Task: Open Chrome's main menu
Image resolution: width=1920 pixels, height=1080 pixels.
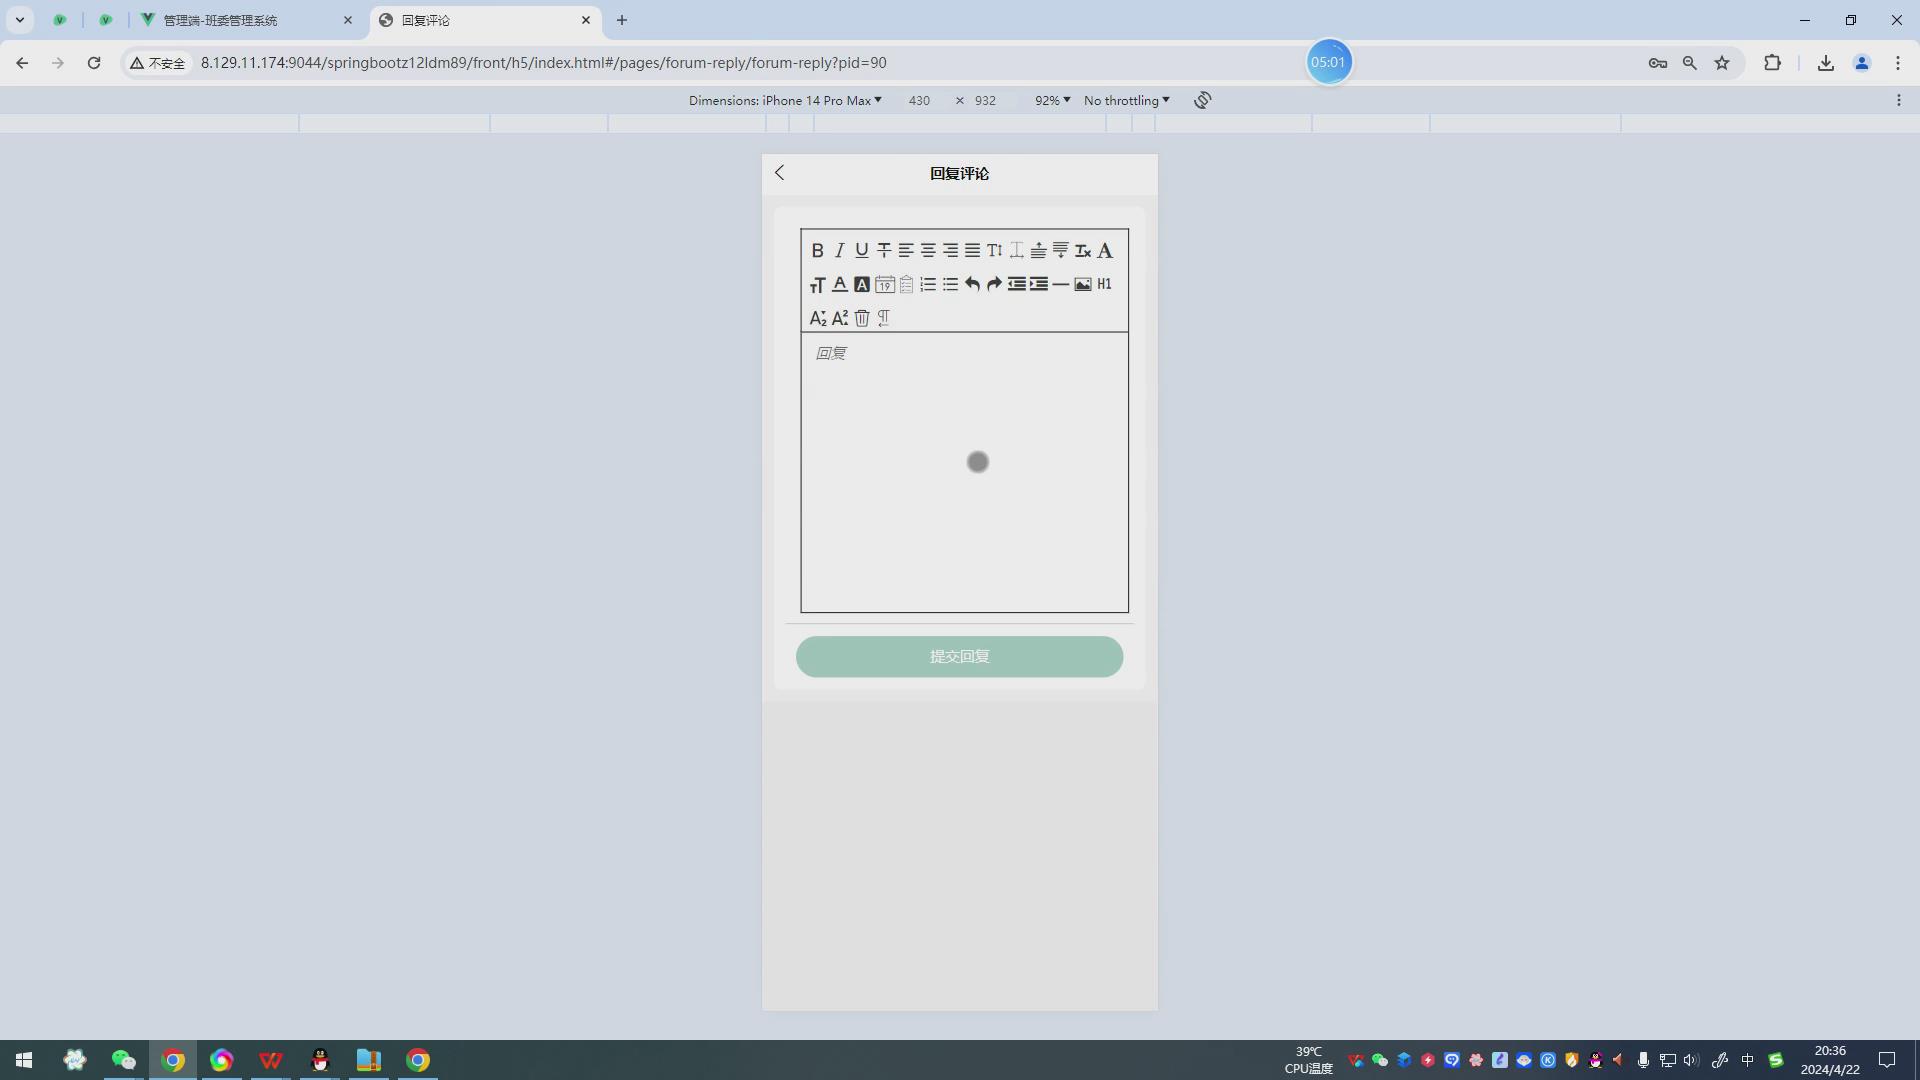Action: [x=1898, y=62]
